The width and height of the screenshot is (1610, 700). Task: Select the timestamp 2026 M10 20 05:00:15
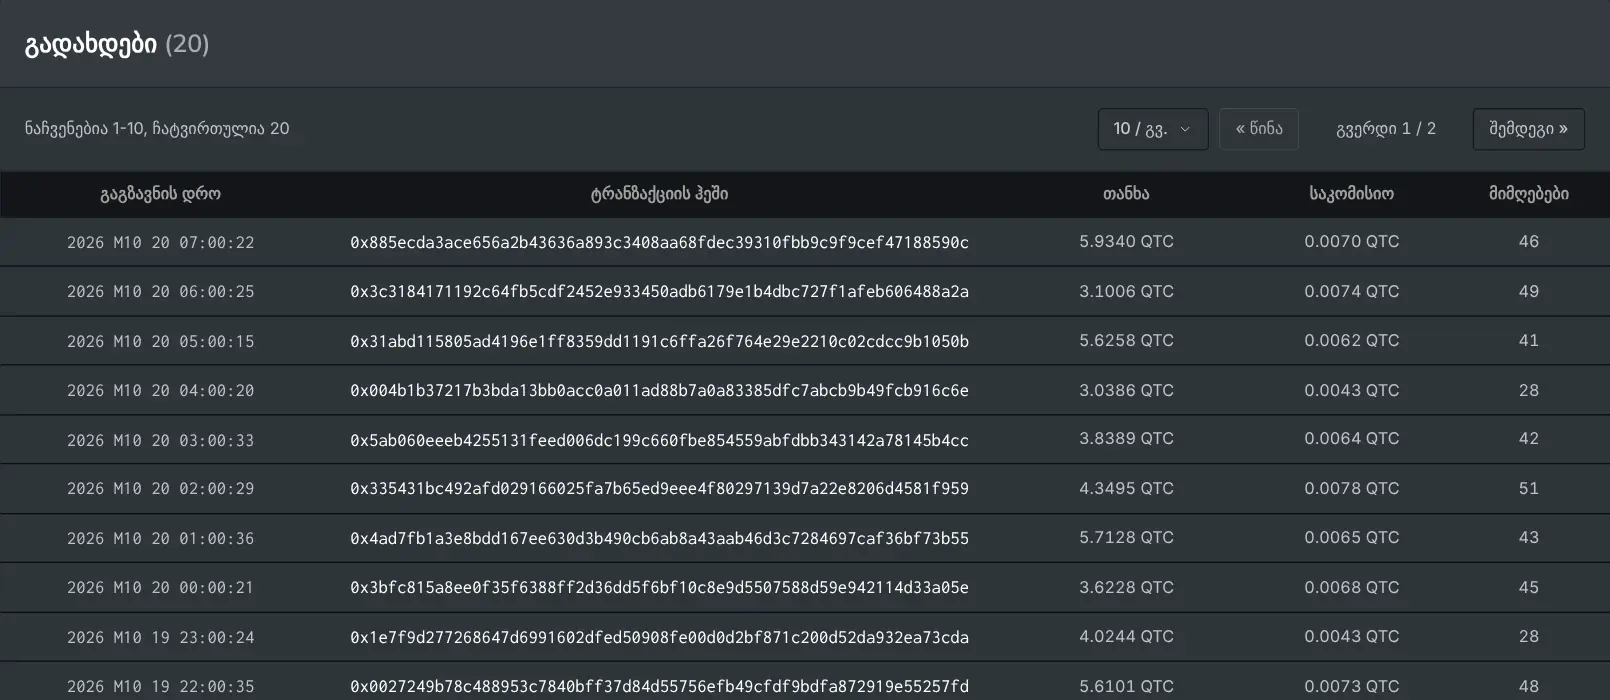(160, 341)
